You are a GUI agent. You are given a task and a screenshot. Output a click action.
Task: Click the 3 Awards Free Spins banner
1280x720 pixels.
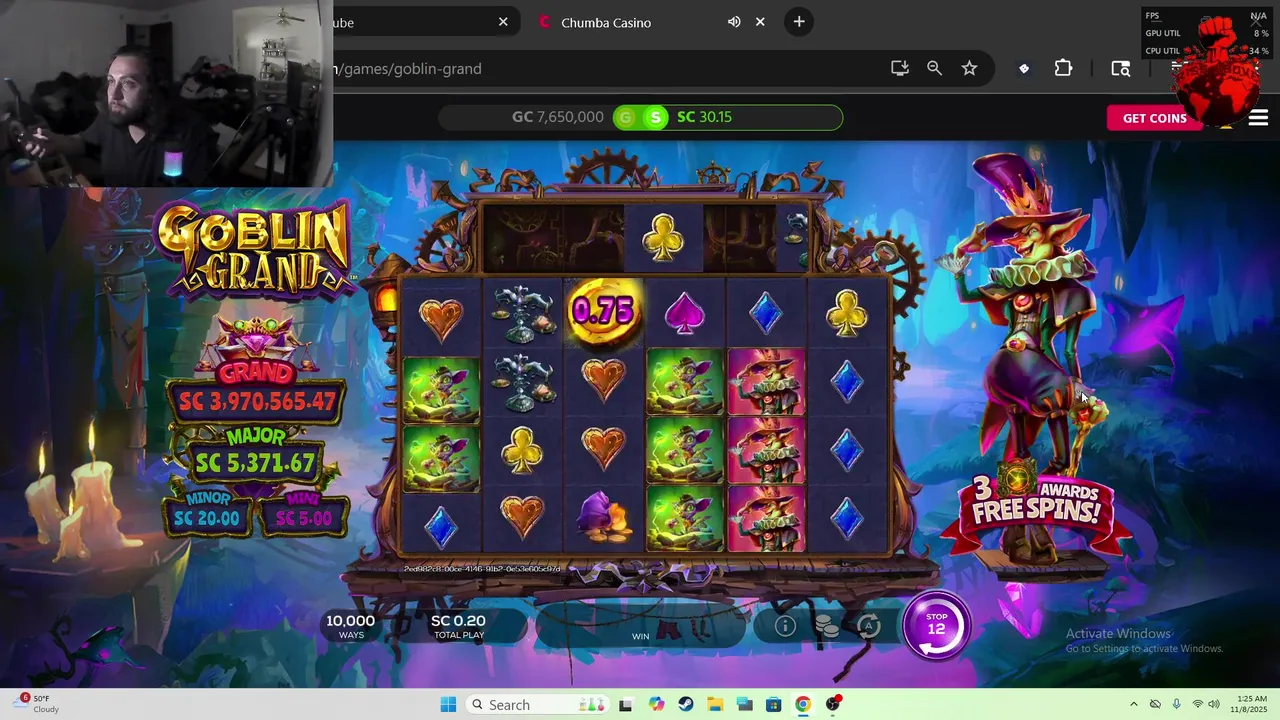(x=1036, y=506)
